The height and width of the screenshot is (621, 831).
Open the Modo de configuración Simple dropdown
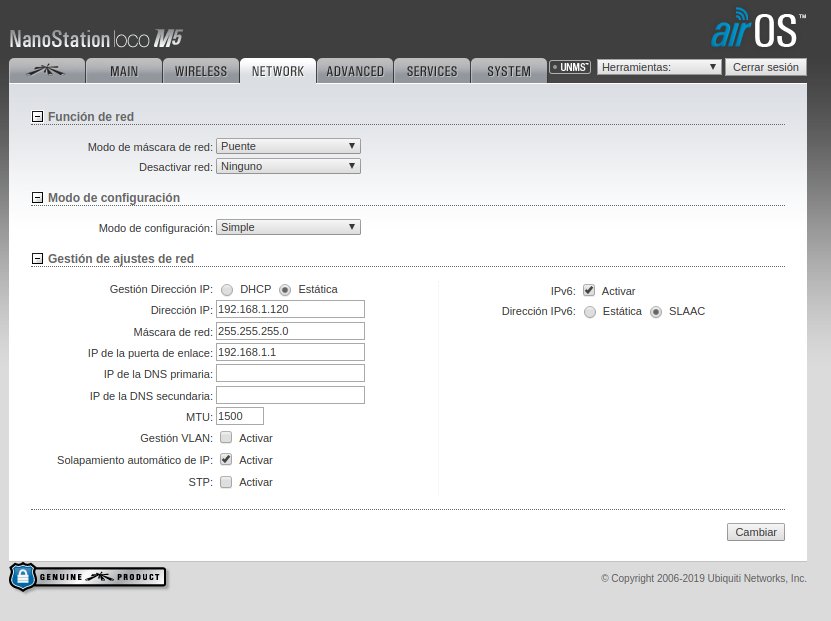pyautogui.click(x=288, y=227)
